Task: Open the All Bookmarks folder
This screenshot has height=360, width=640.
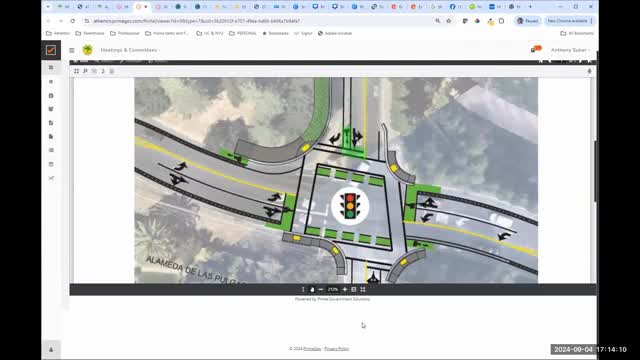Action: click(x=577, y=33)
